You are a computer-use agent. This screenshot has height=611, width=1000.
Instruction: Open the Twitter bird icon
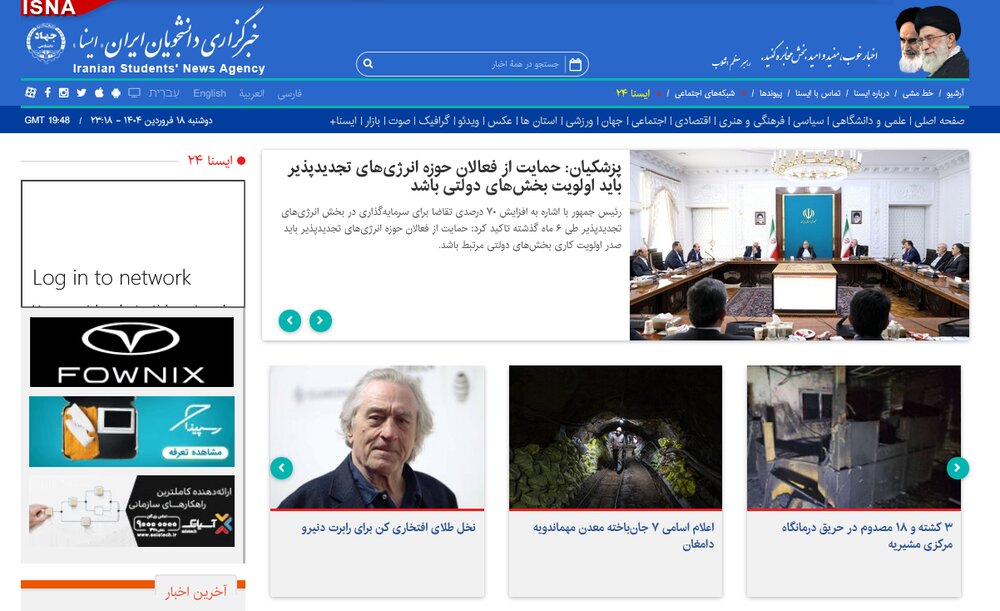click(x=81, y=92)
